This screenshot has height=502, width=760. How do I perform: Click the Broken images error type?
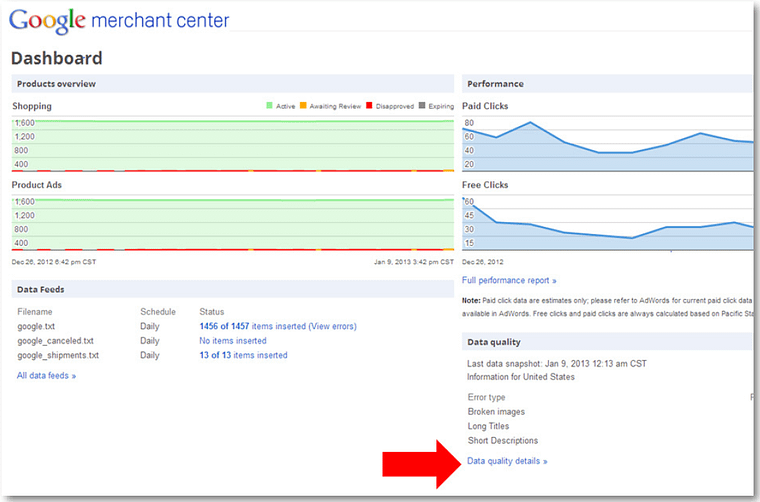(496, 411)
